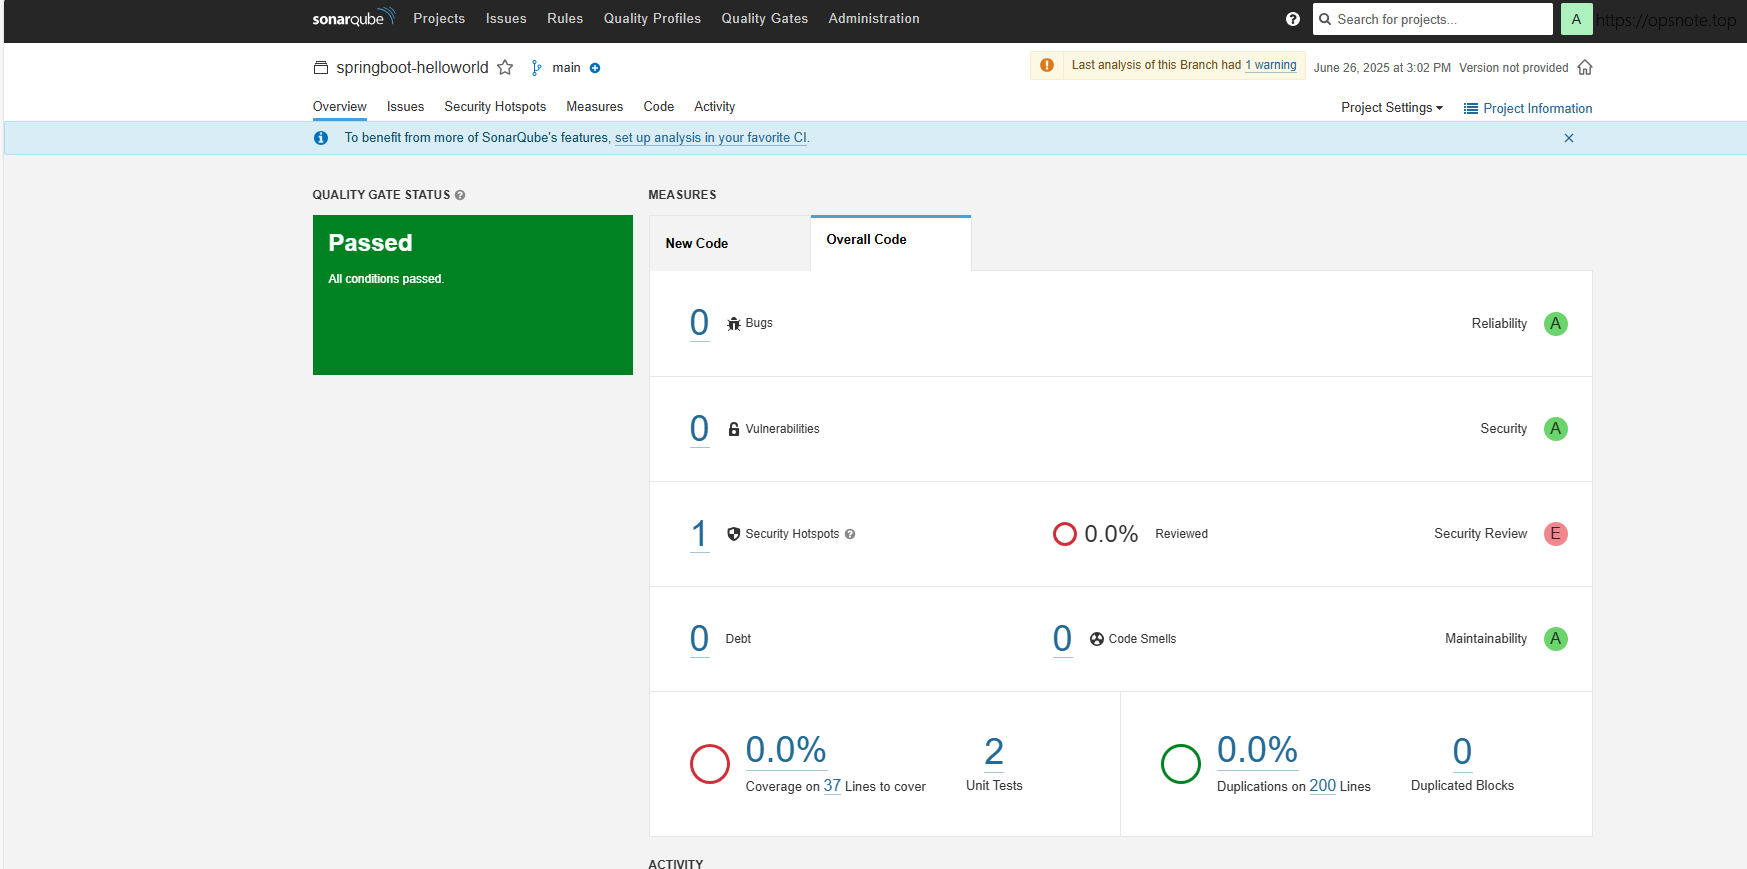The height and width of the screenshot is (869, 1747).
Task: Click the 0 Code Smells count
Action: click(x=1062, y=639)
